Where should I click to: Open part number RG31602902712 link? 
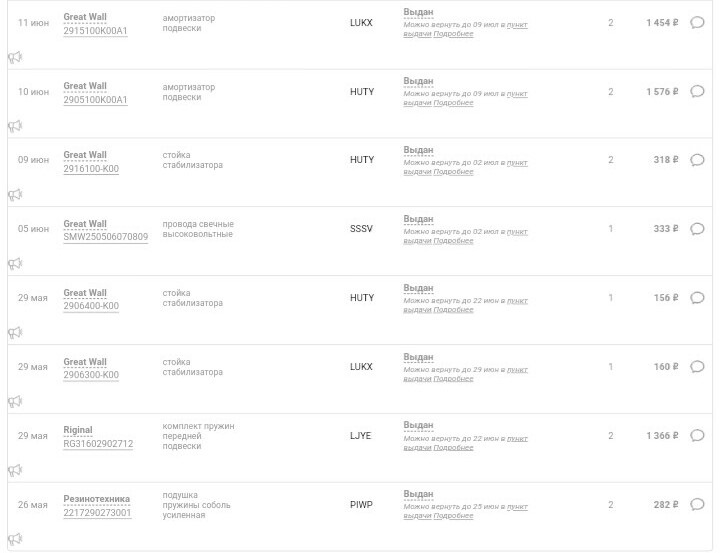tap(98, 444)
